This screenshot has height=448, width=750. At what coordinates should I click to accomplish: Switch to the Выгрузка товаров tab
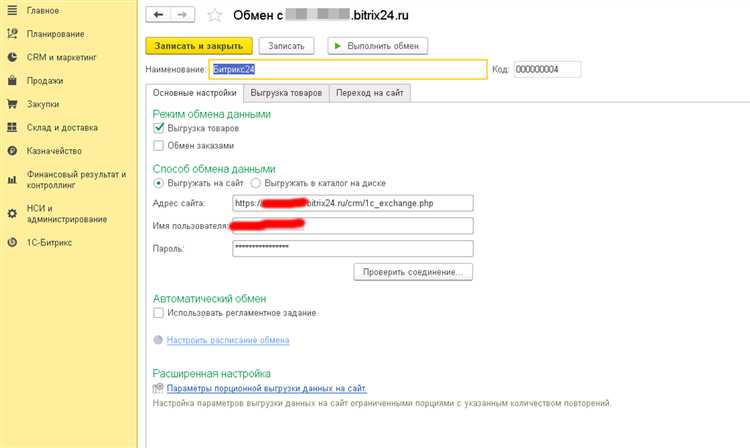pos(286,93)
